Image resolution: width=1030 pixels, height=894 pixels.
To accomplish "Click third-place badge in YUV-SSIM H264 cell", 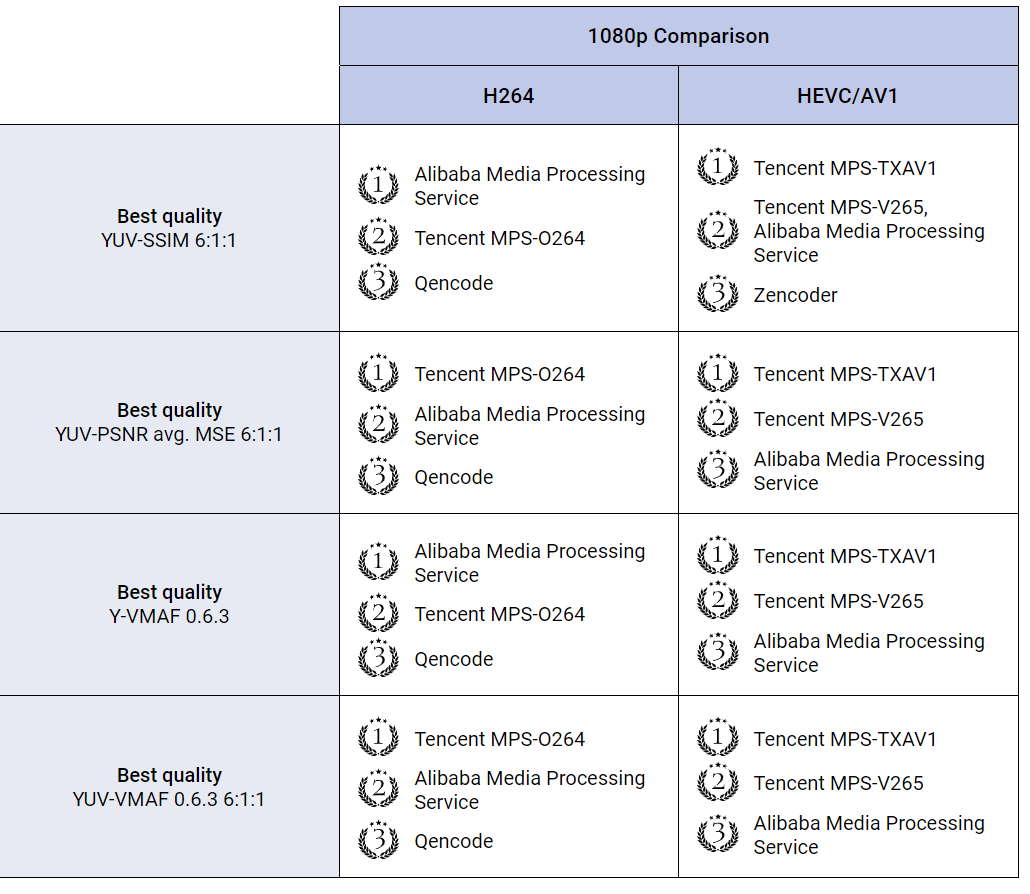I will 378,283.
